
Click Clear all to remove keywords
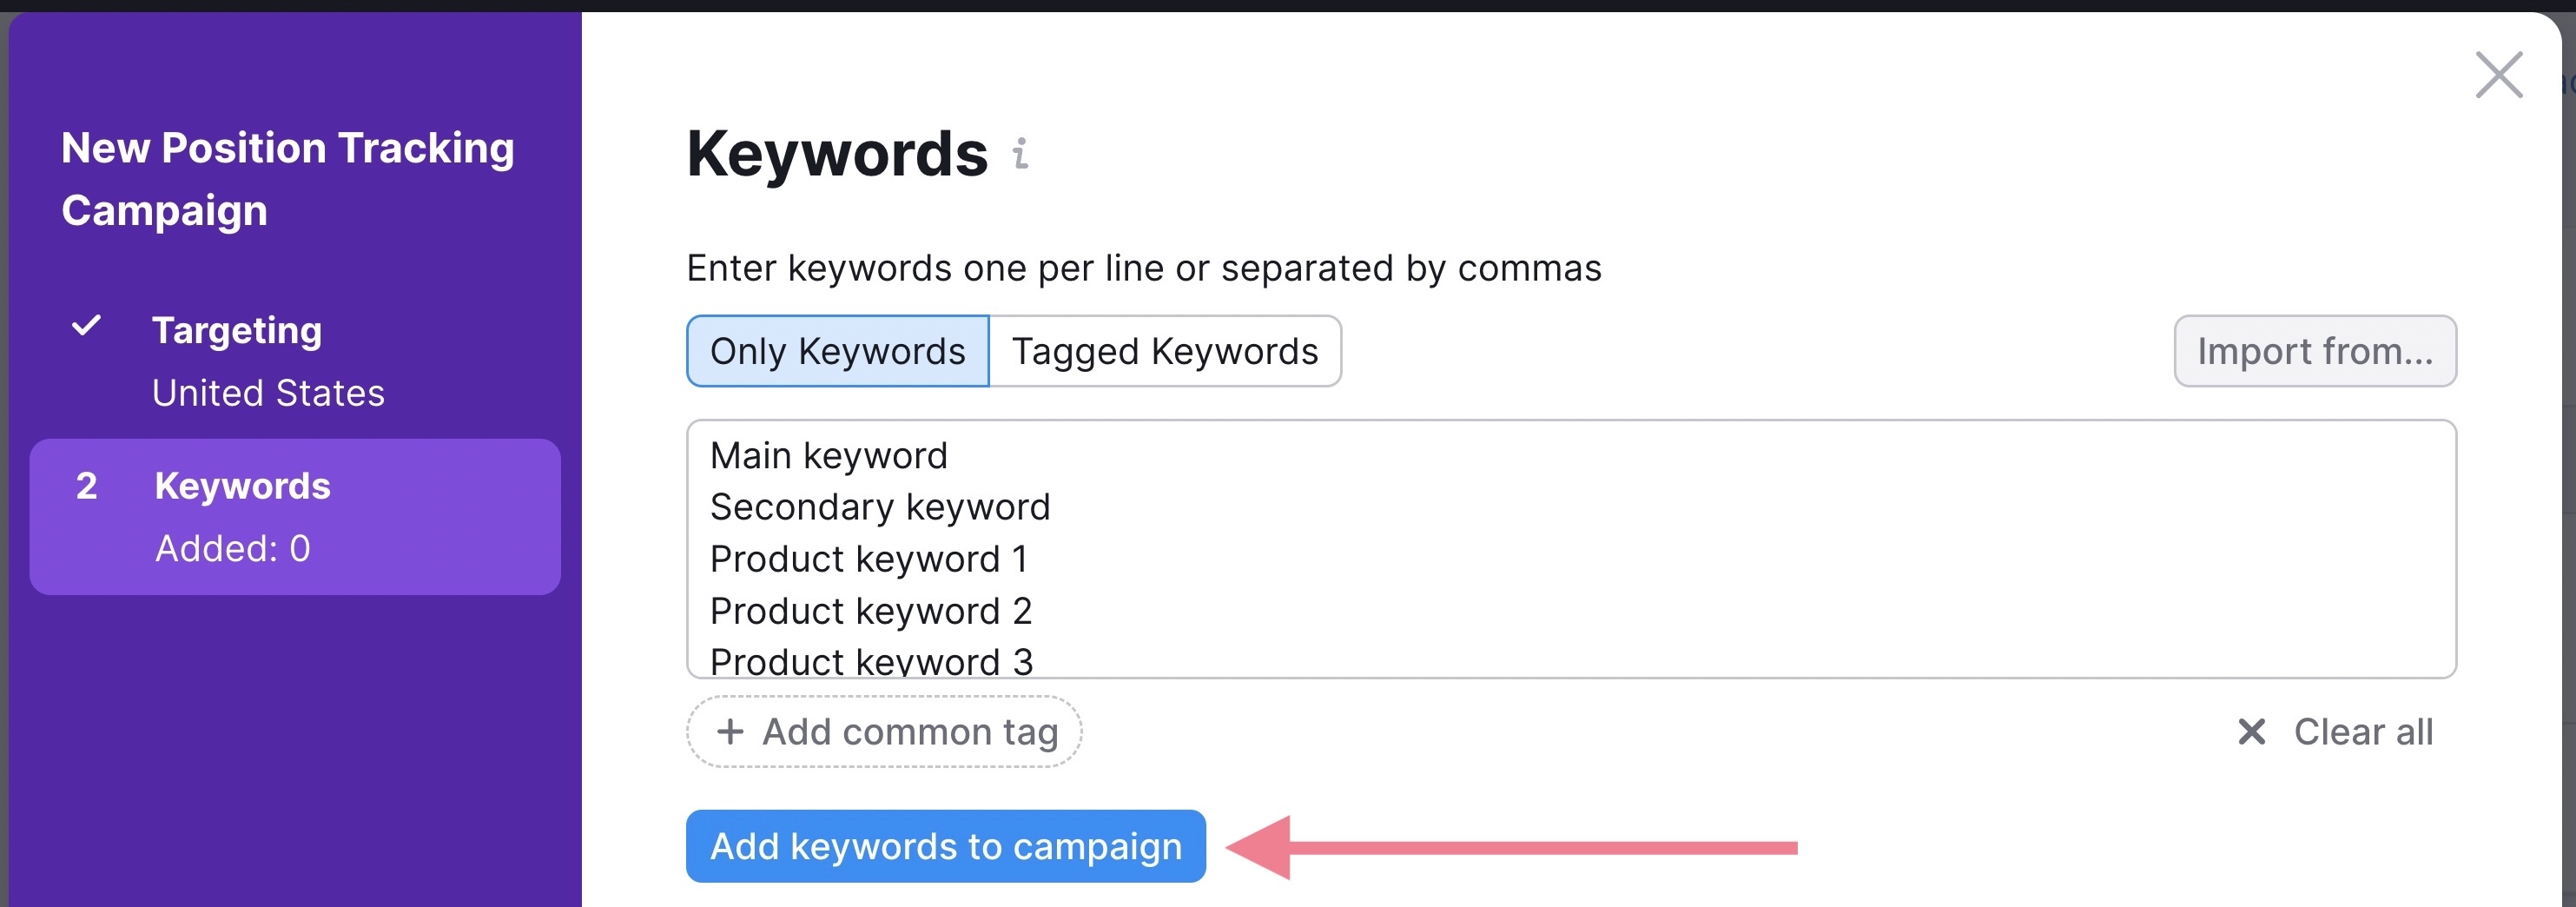tap(2363, 732)
